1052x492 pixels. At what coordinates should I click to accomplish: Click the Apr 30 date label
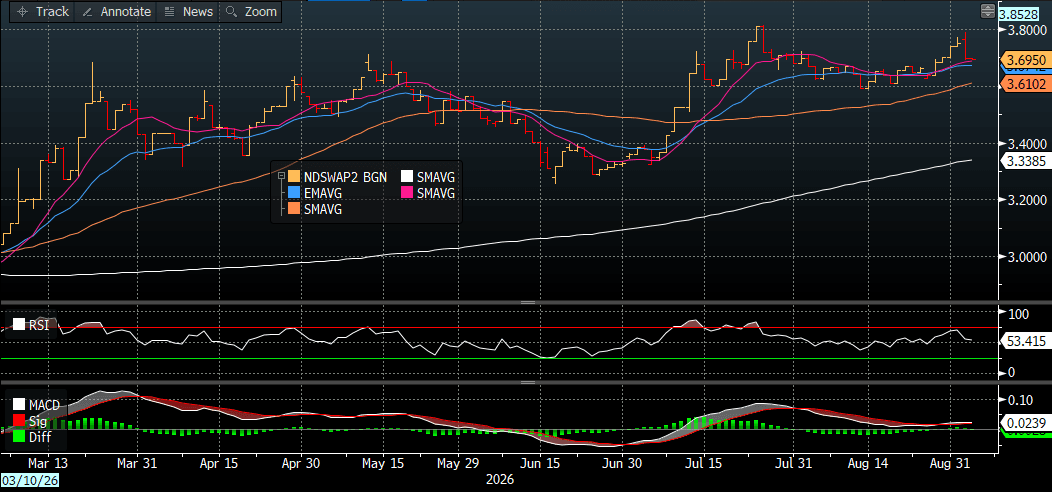pyautogui.click(x=300, y=463)
